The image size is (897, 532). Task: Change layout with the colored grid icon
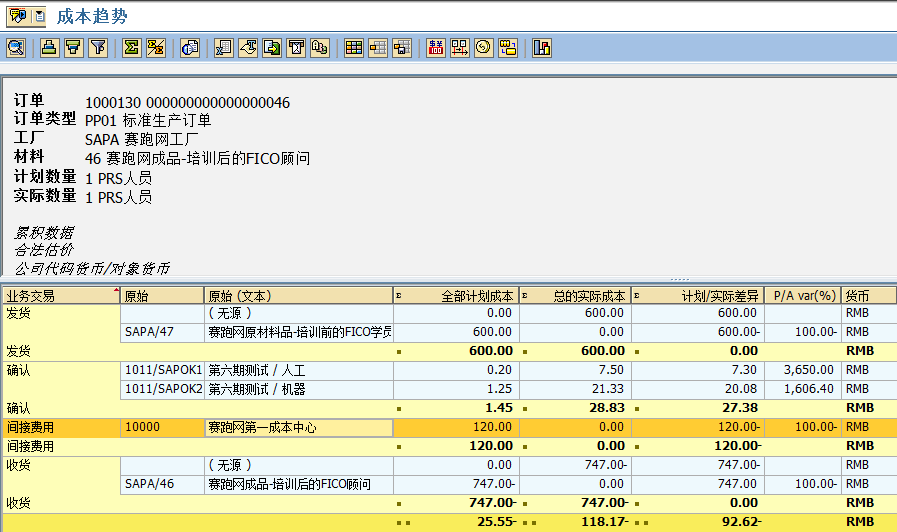(354, 47)
